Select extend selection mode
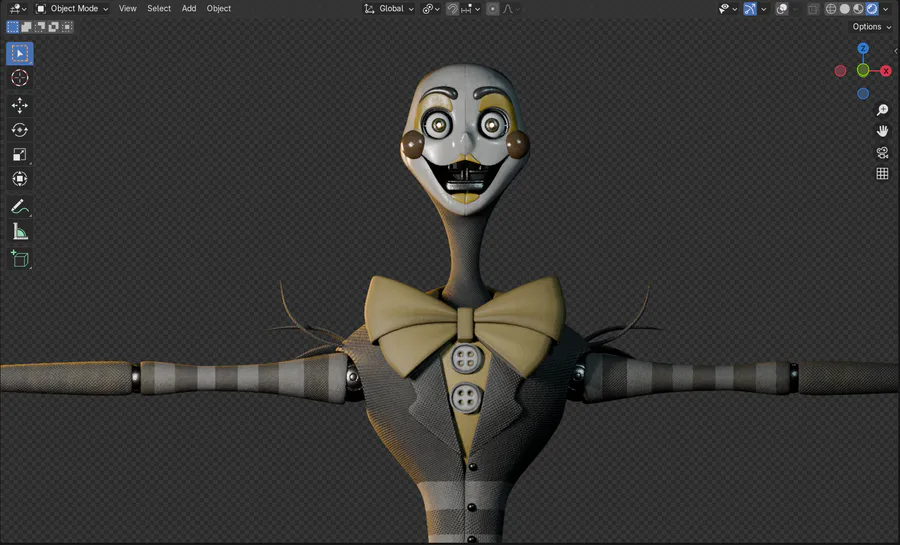This screenshot has height=545, width=900. point(26,27)
